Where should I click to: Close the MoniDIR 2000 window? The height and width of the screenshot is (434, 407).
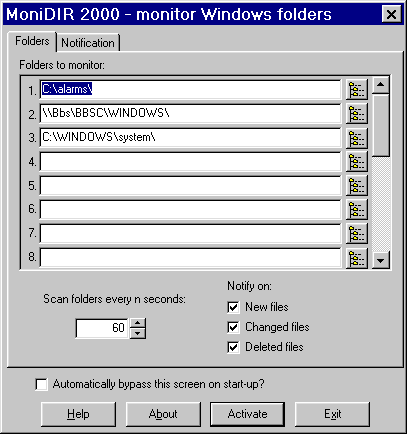tap(391, 14)
